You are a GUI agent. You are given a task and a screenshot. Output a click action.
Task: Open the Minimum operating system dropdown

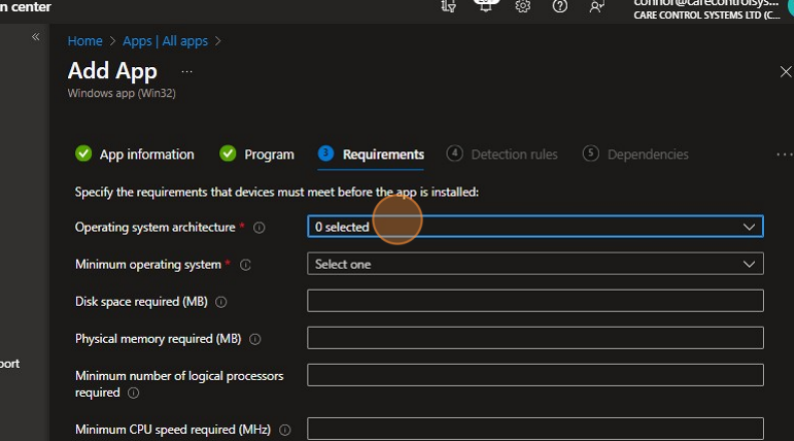(x=534, y=264)
